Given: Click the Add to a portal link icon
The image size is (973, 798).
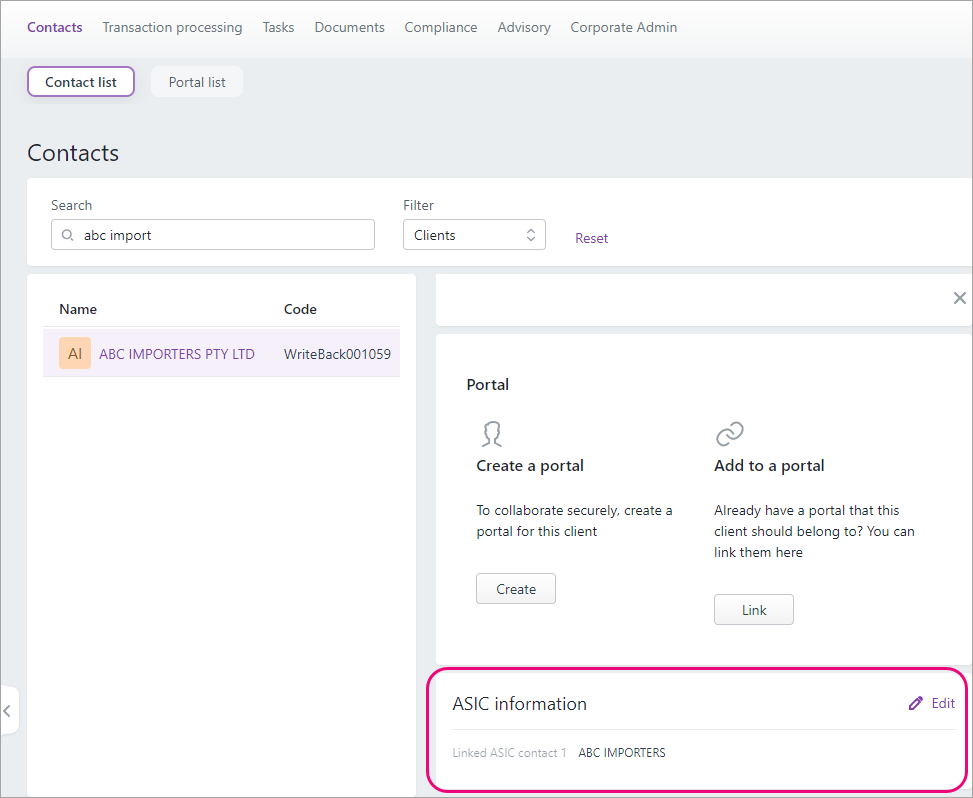Looking at the screenshot, I should point(730,434).
